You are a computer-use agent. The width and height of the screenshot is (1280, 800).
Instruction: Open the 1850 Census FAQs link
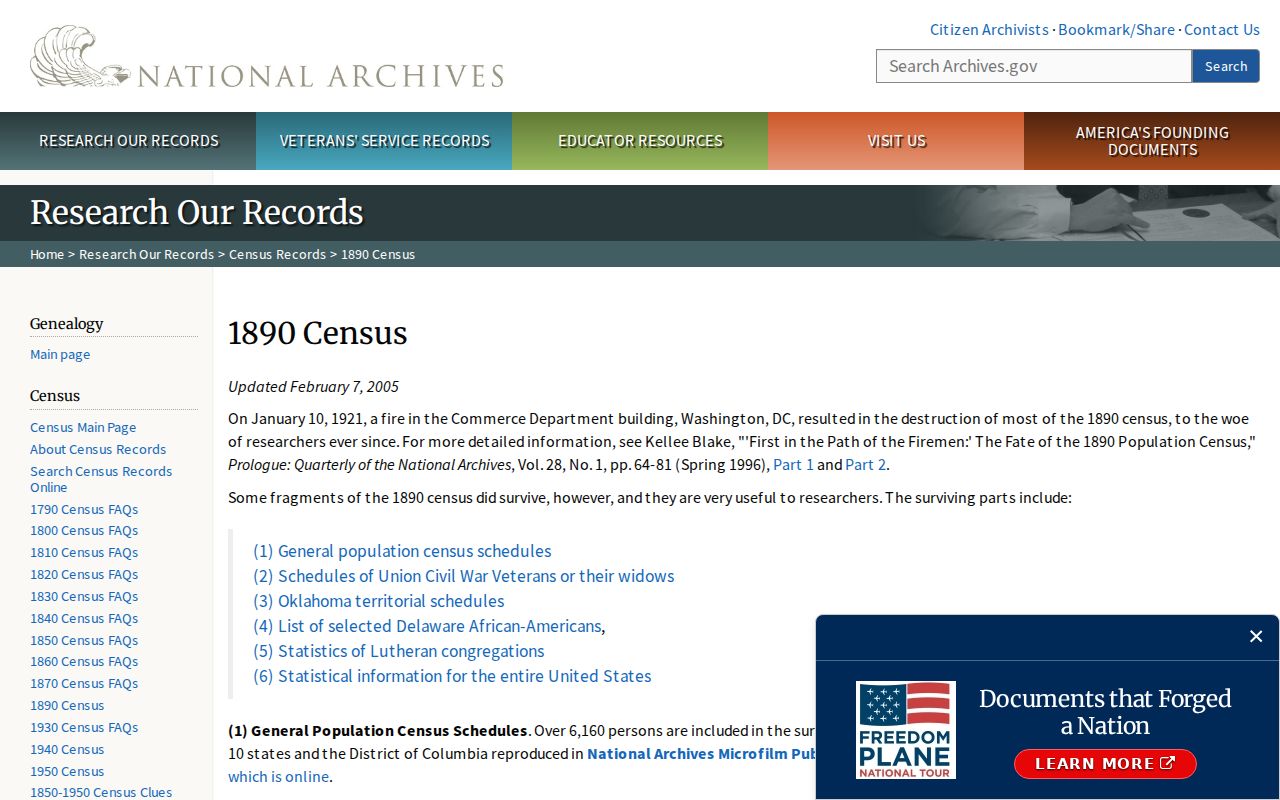pyautogui.click(x=84, y=640)
